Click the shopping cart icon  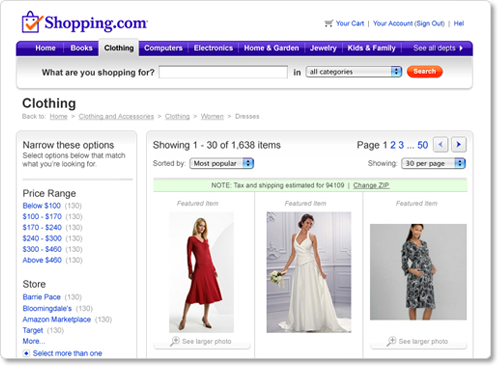(x=329, y=23)
